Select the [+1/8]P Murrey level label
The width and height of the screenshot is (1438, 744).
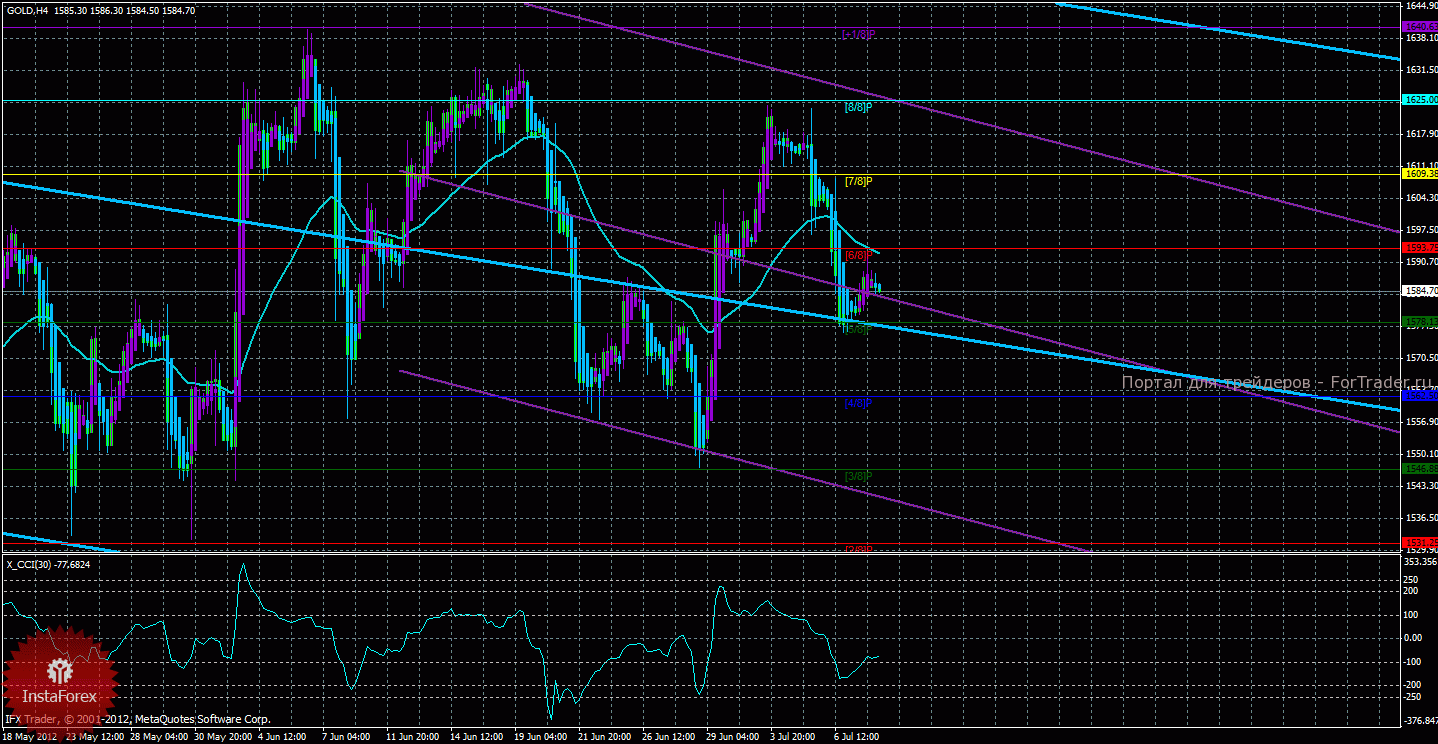[859, 34]
